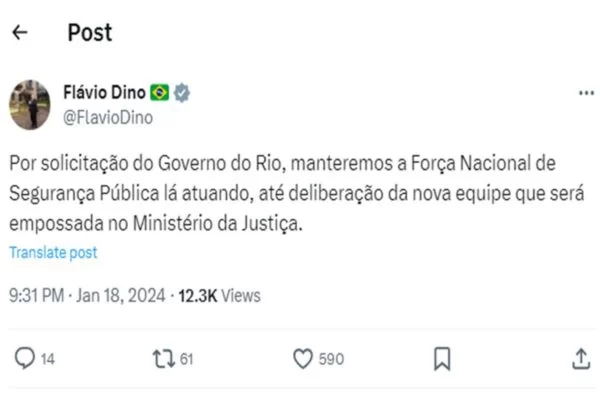Screen dimensions: 600x400
Task: Open Flávio Dino's profile picture
Action: pos(28,103)
